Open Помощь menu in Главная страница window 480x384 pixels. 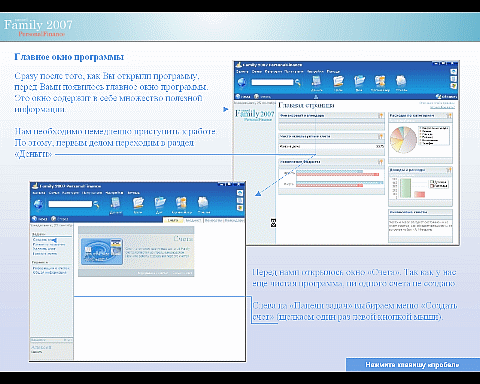point(333,71)
